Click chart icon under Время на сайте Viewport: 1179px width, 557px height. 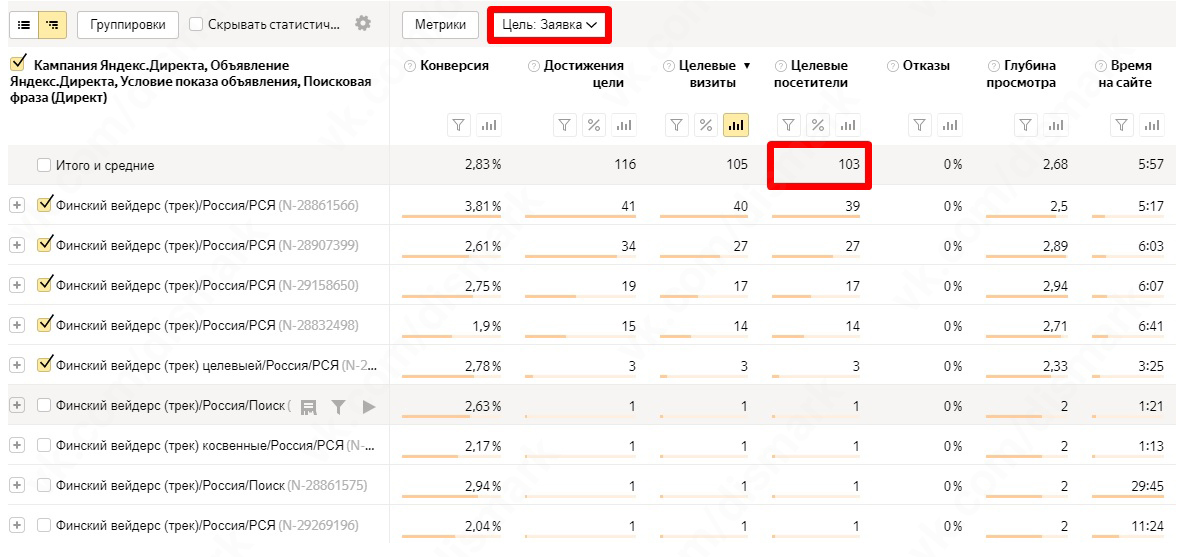(1153, 125)
